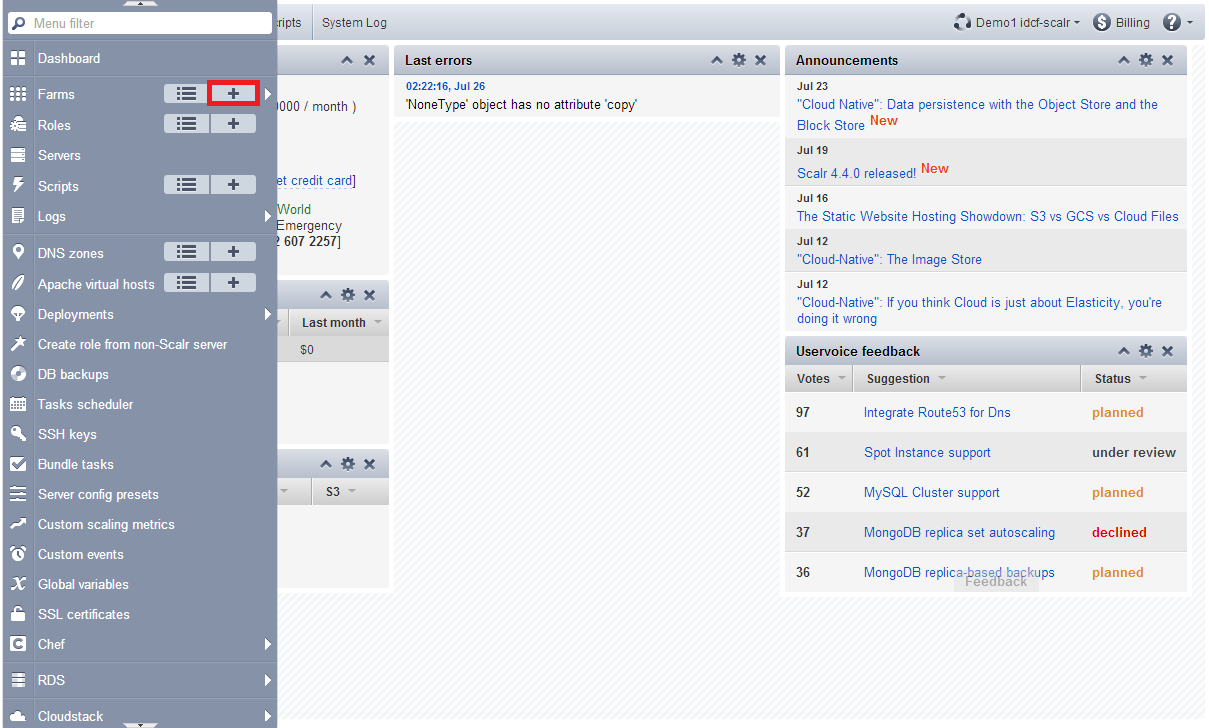1209x728 pixels.
Task: Click the 02:22:16, Jul 26 error timestamp
Action: 445,86
